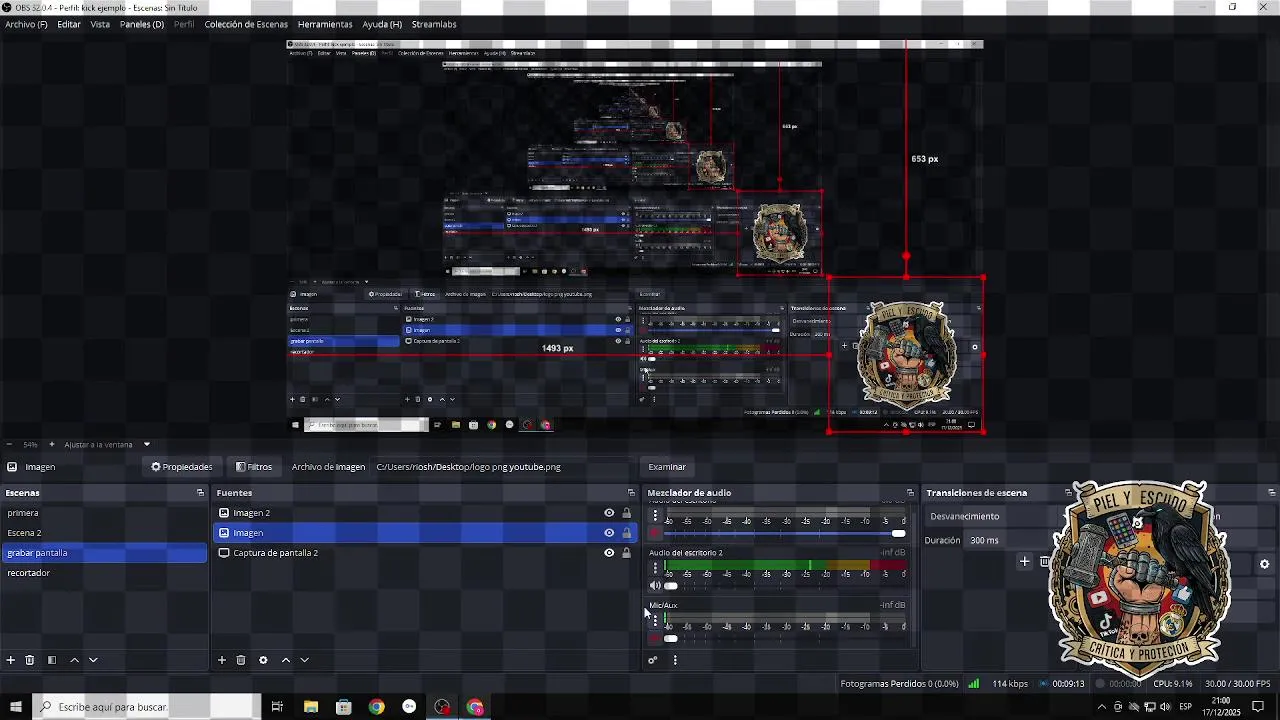The height and width of the screenshot is (720, 1280).
Task: Toggle lock on Imagen 2 source
Action: tap(627, 513)
